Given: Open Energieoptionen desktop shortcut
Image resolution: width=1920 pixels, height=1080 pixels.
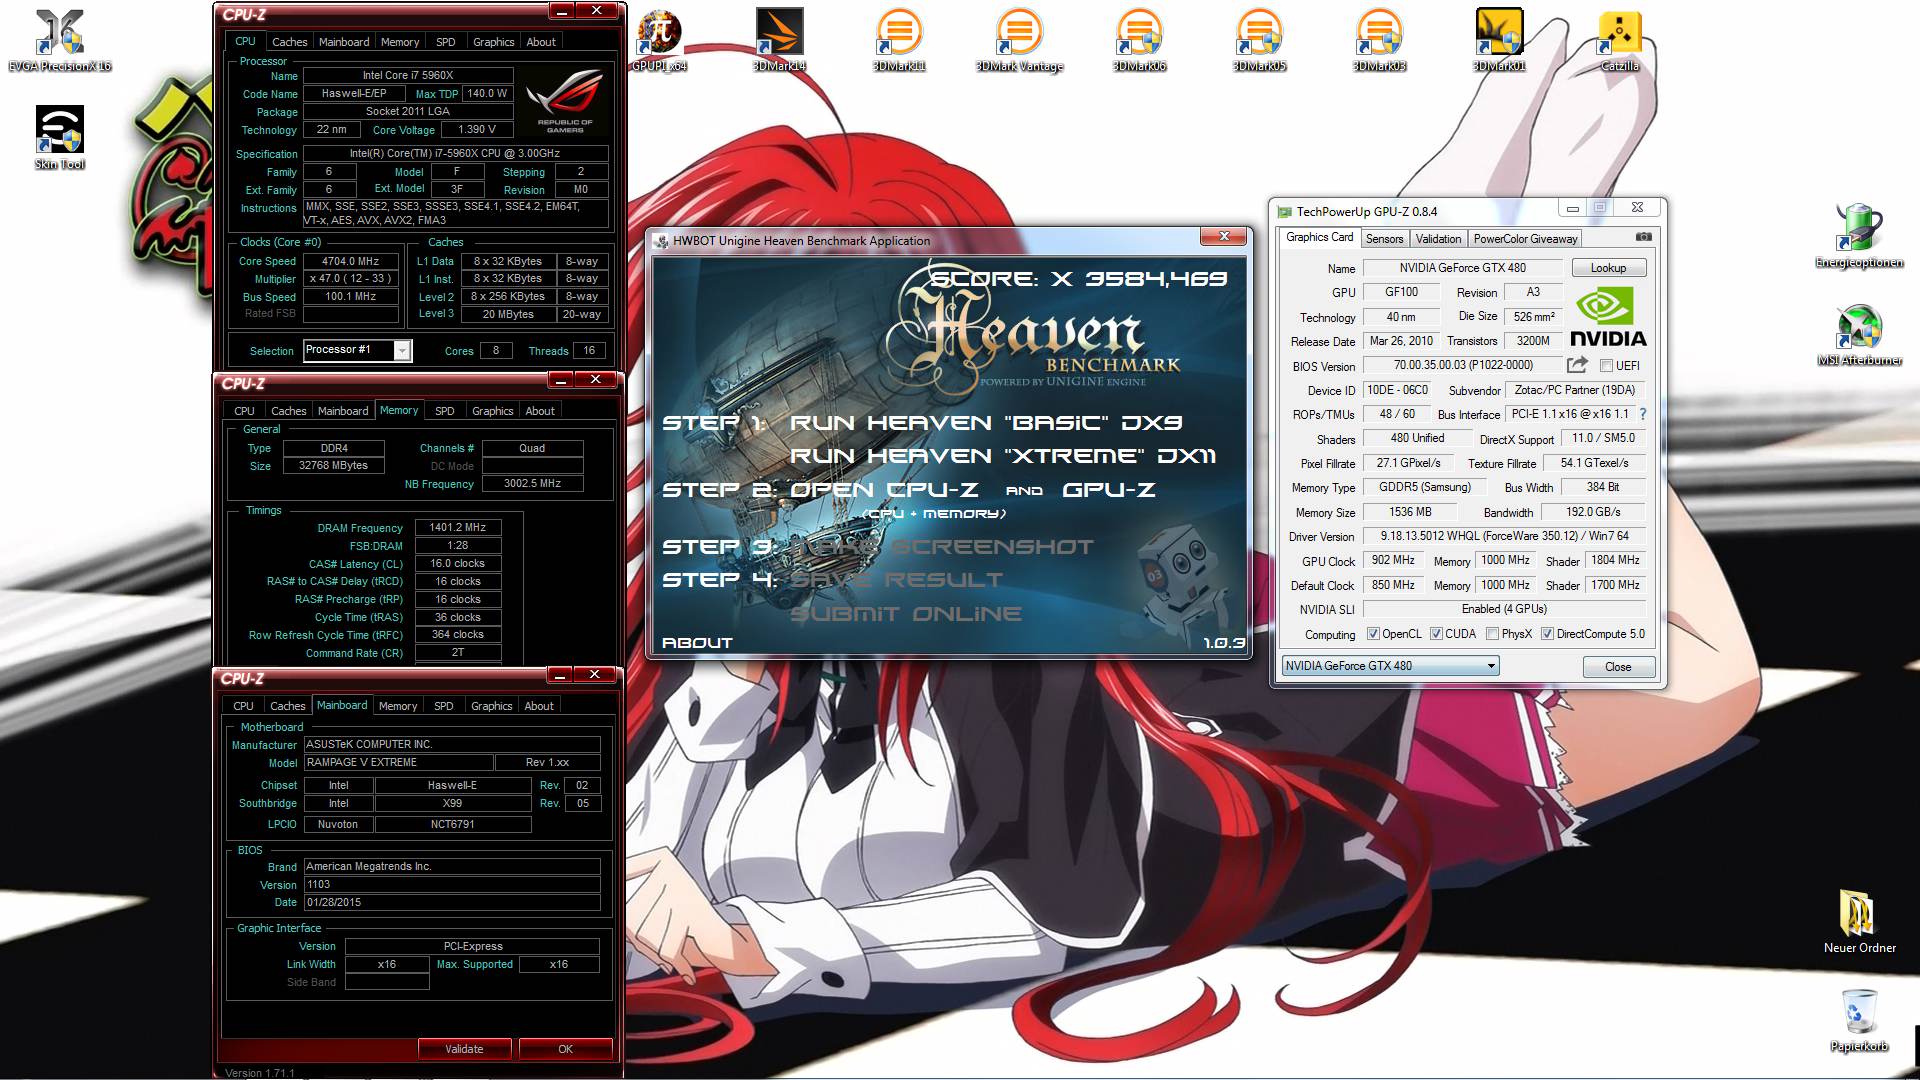Looking at the screenshot, I should coord(1859,236).
